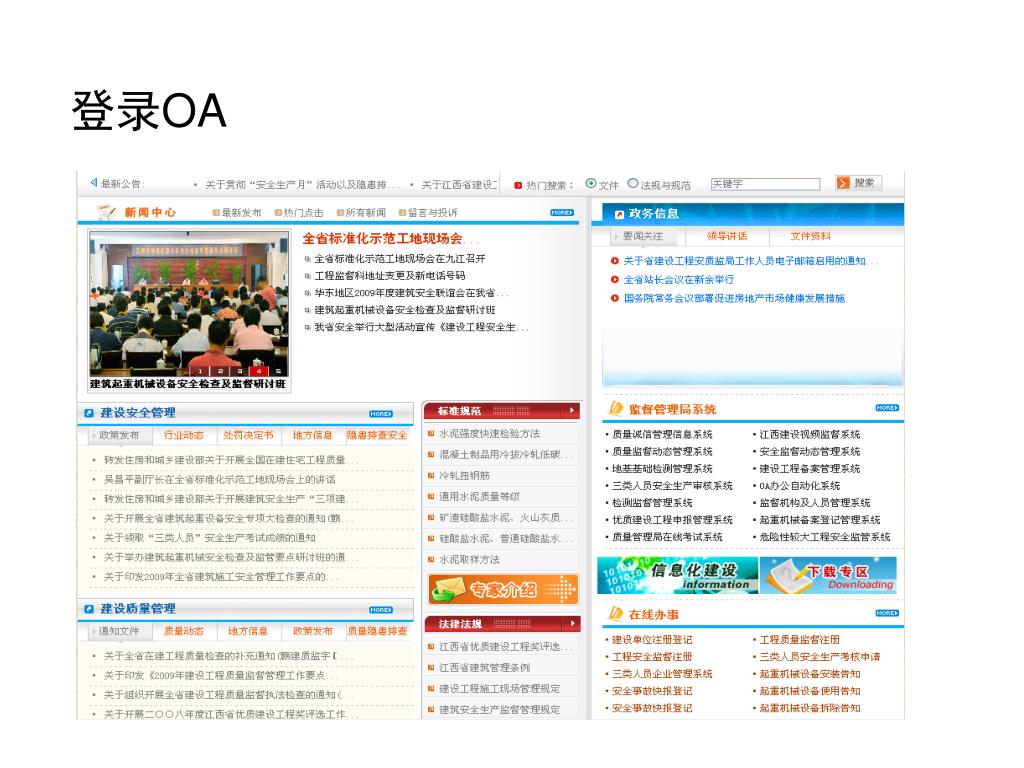1024x768 pixels.
Task: Click the 政务信息 header arrow icon
Action: pos(619,214)
